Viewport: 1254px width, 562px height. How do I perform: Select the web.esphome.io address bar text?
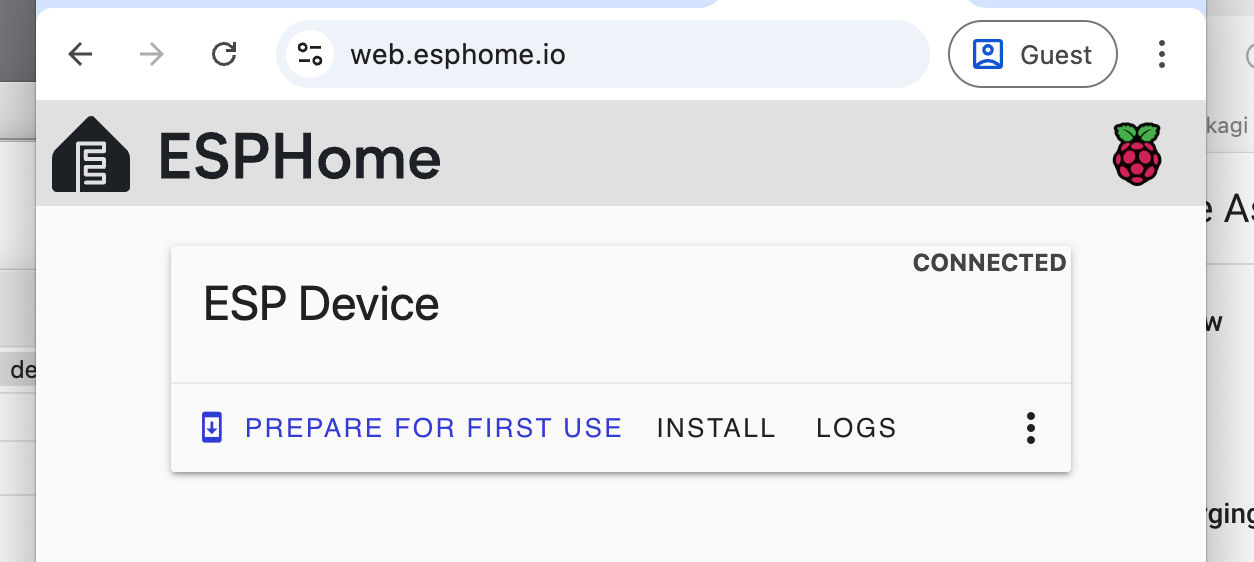click(x=458, y=54)
